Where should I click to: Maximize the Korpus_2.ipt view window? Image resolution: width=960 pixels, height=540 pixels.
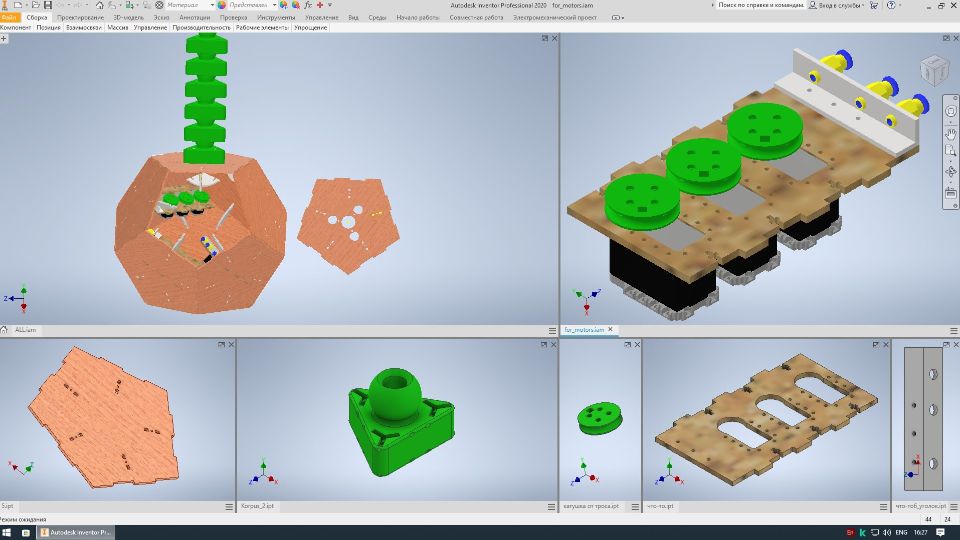(x=544, y=345)
